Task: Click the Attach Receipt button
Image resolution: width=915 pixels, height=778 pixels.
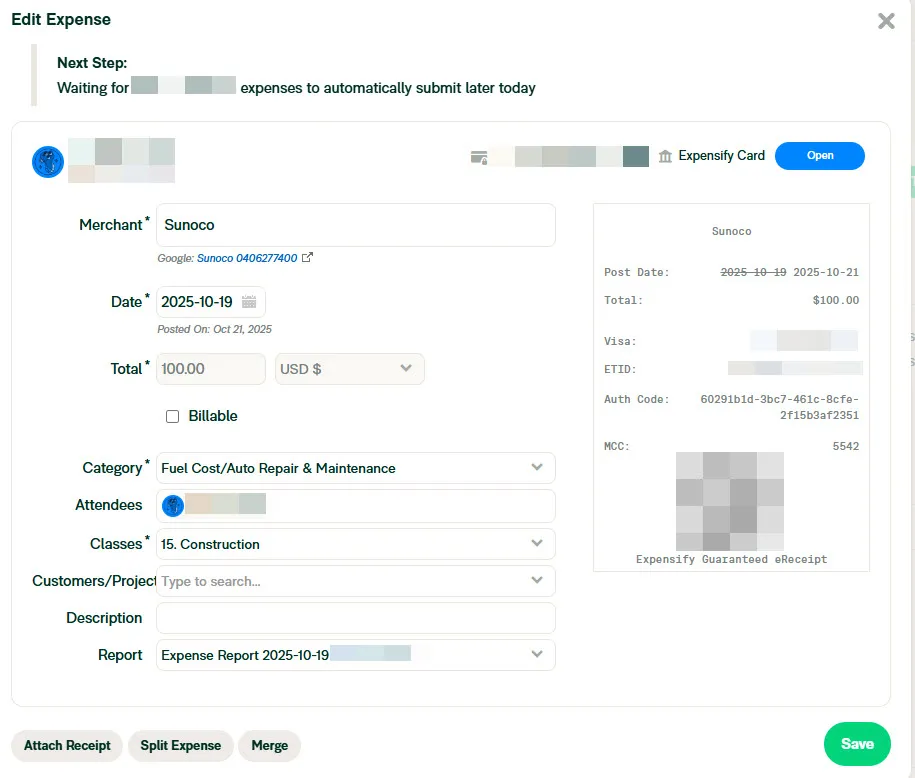Action: 67,745
